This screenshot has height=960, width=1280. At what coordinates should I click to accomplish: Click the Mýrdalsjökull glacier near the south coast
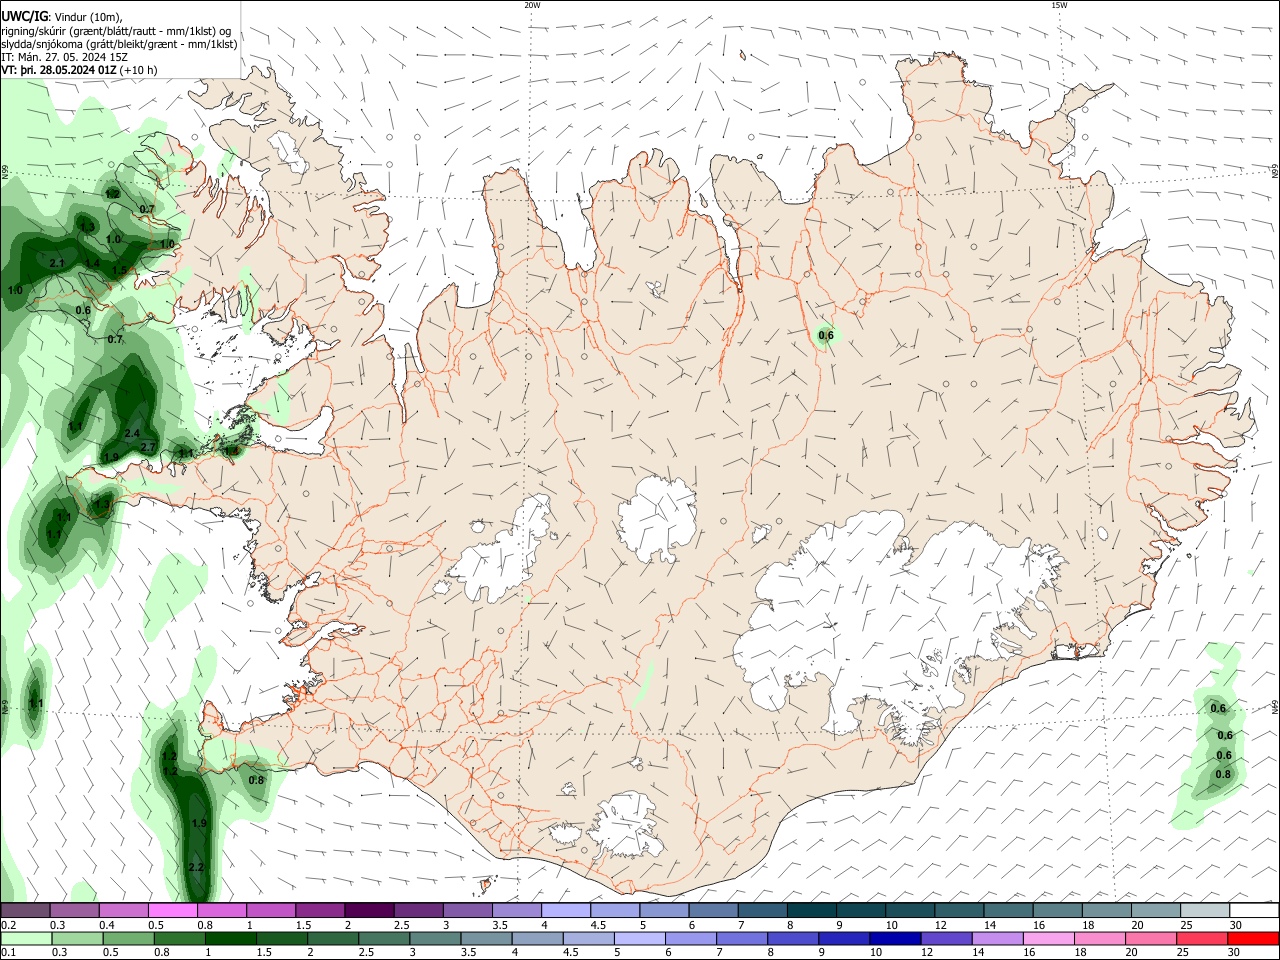(x=626, y=826)
